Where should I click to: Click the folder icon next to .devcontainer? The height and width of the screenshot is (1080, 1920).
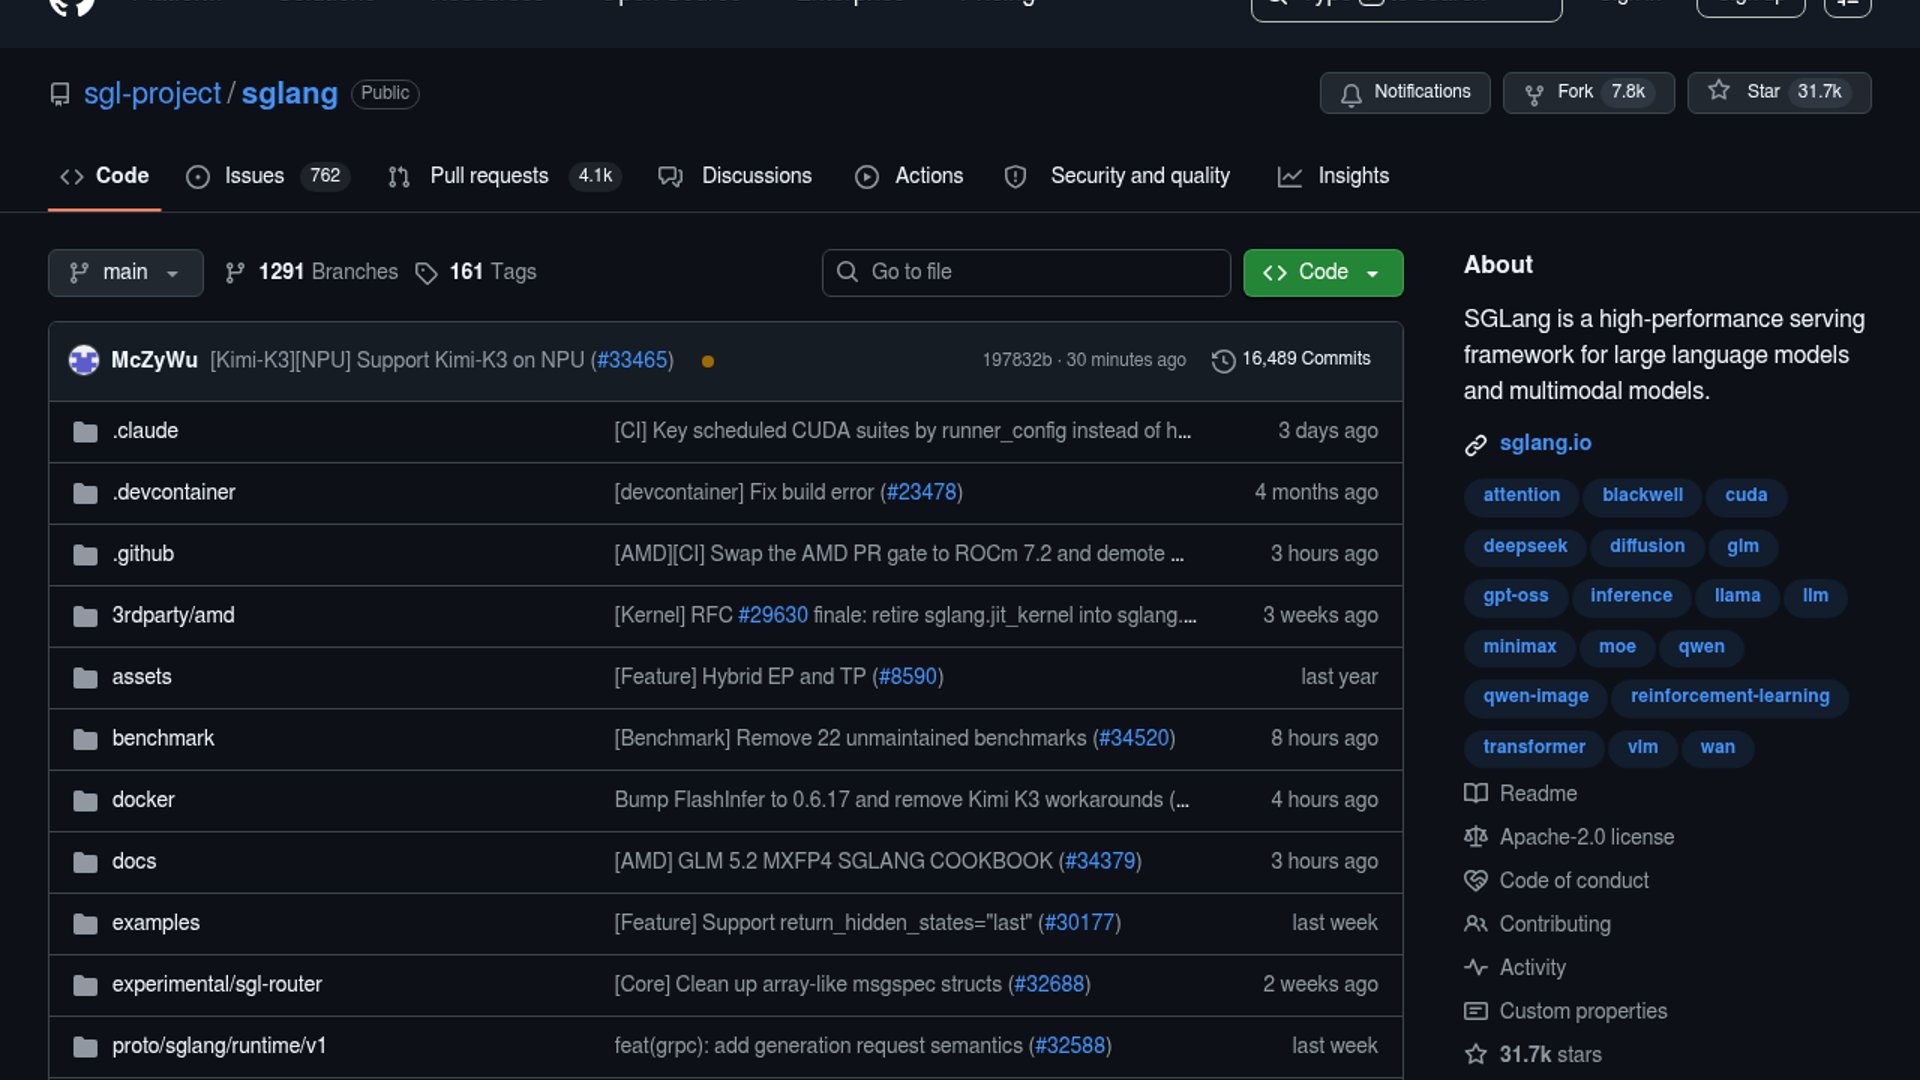coord(85,493)
